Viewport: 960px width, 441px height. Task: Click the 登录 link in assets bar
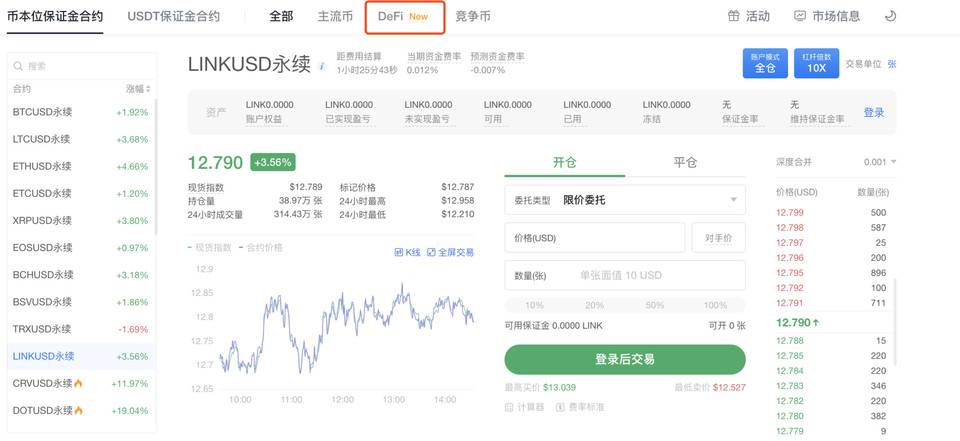click(x=874, y=113)
